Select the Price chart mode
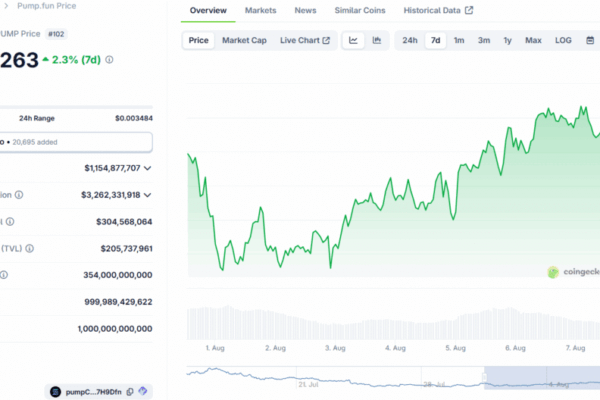 tap(199, 40)
